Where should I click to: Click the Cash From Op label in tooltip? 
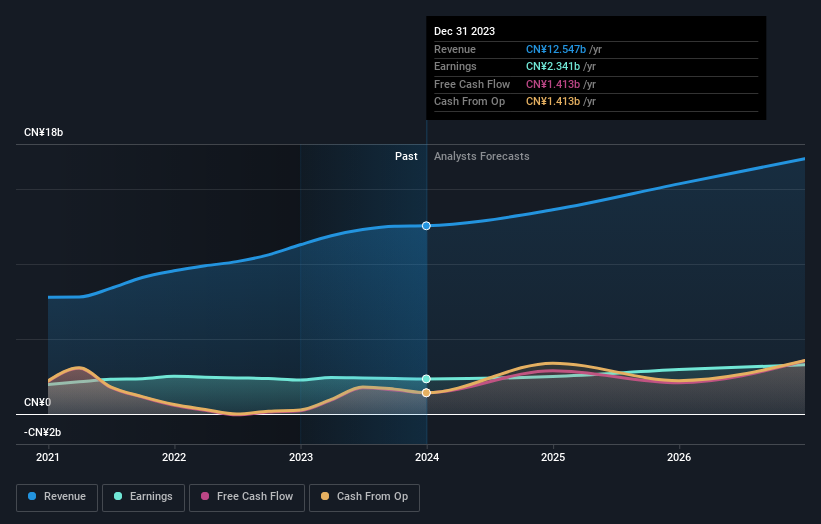click(470, 102)
